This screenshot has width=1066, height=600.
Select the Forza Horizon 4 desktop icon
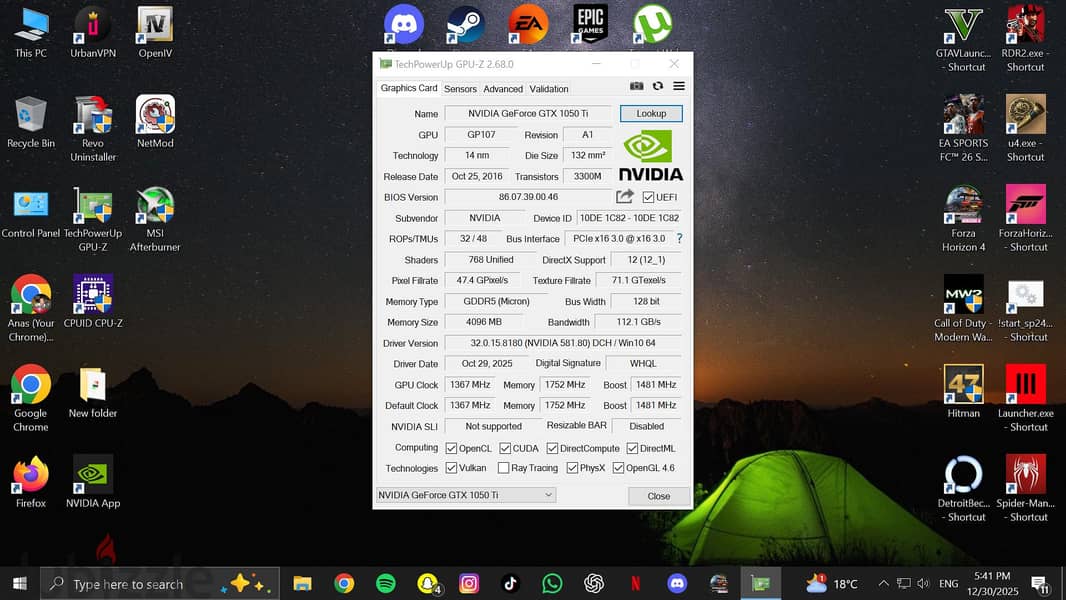pos(963,219)
